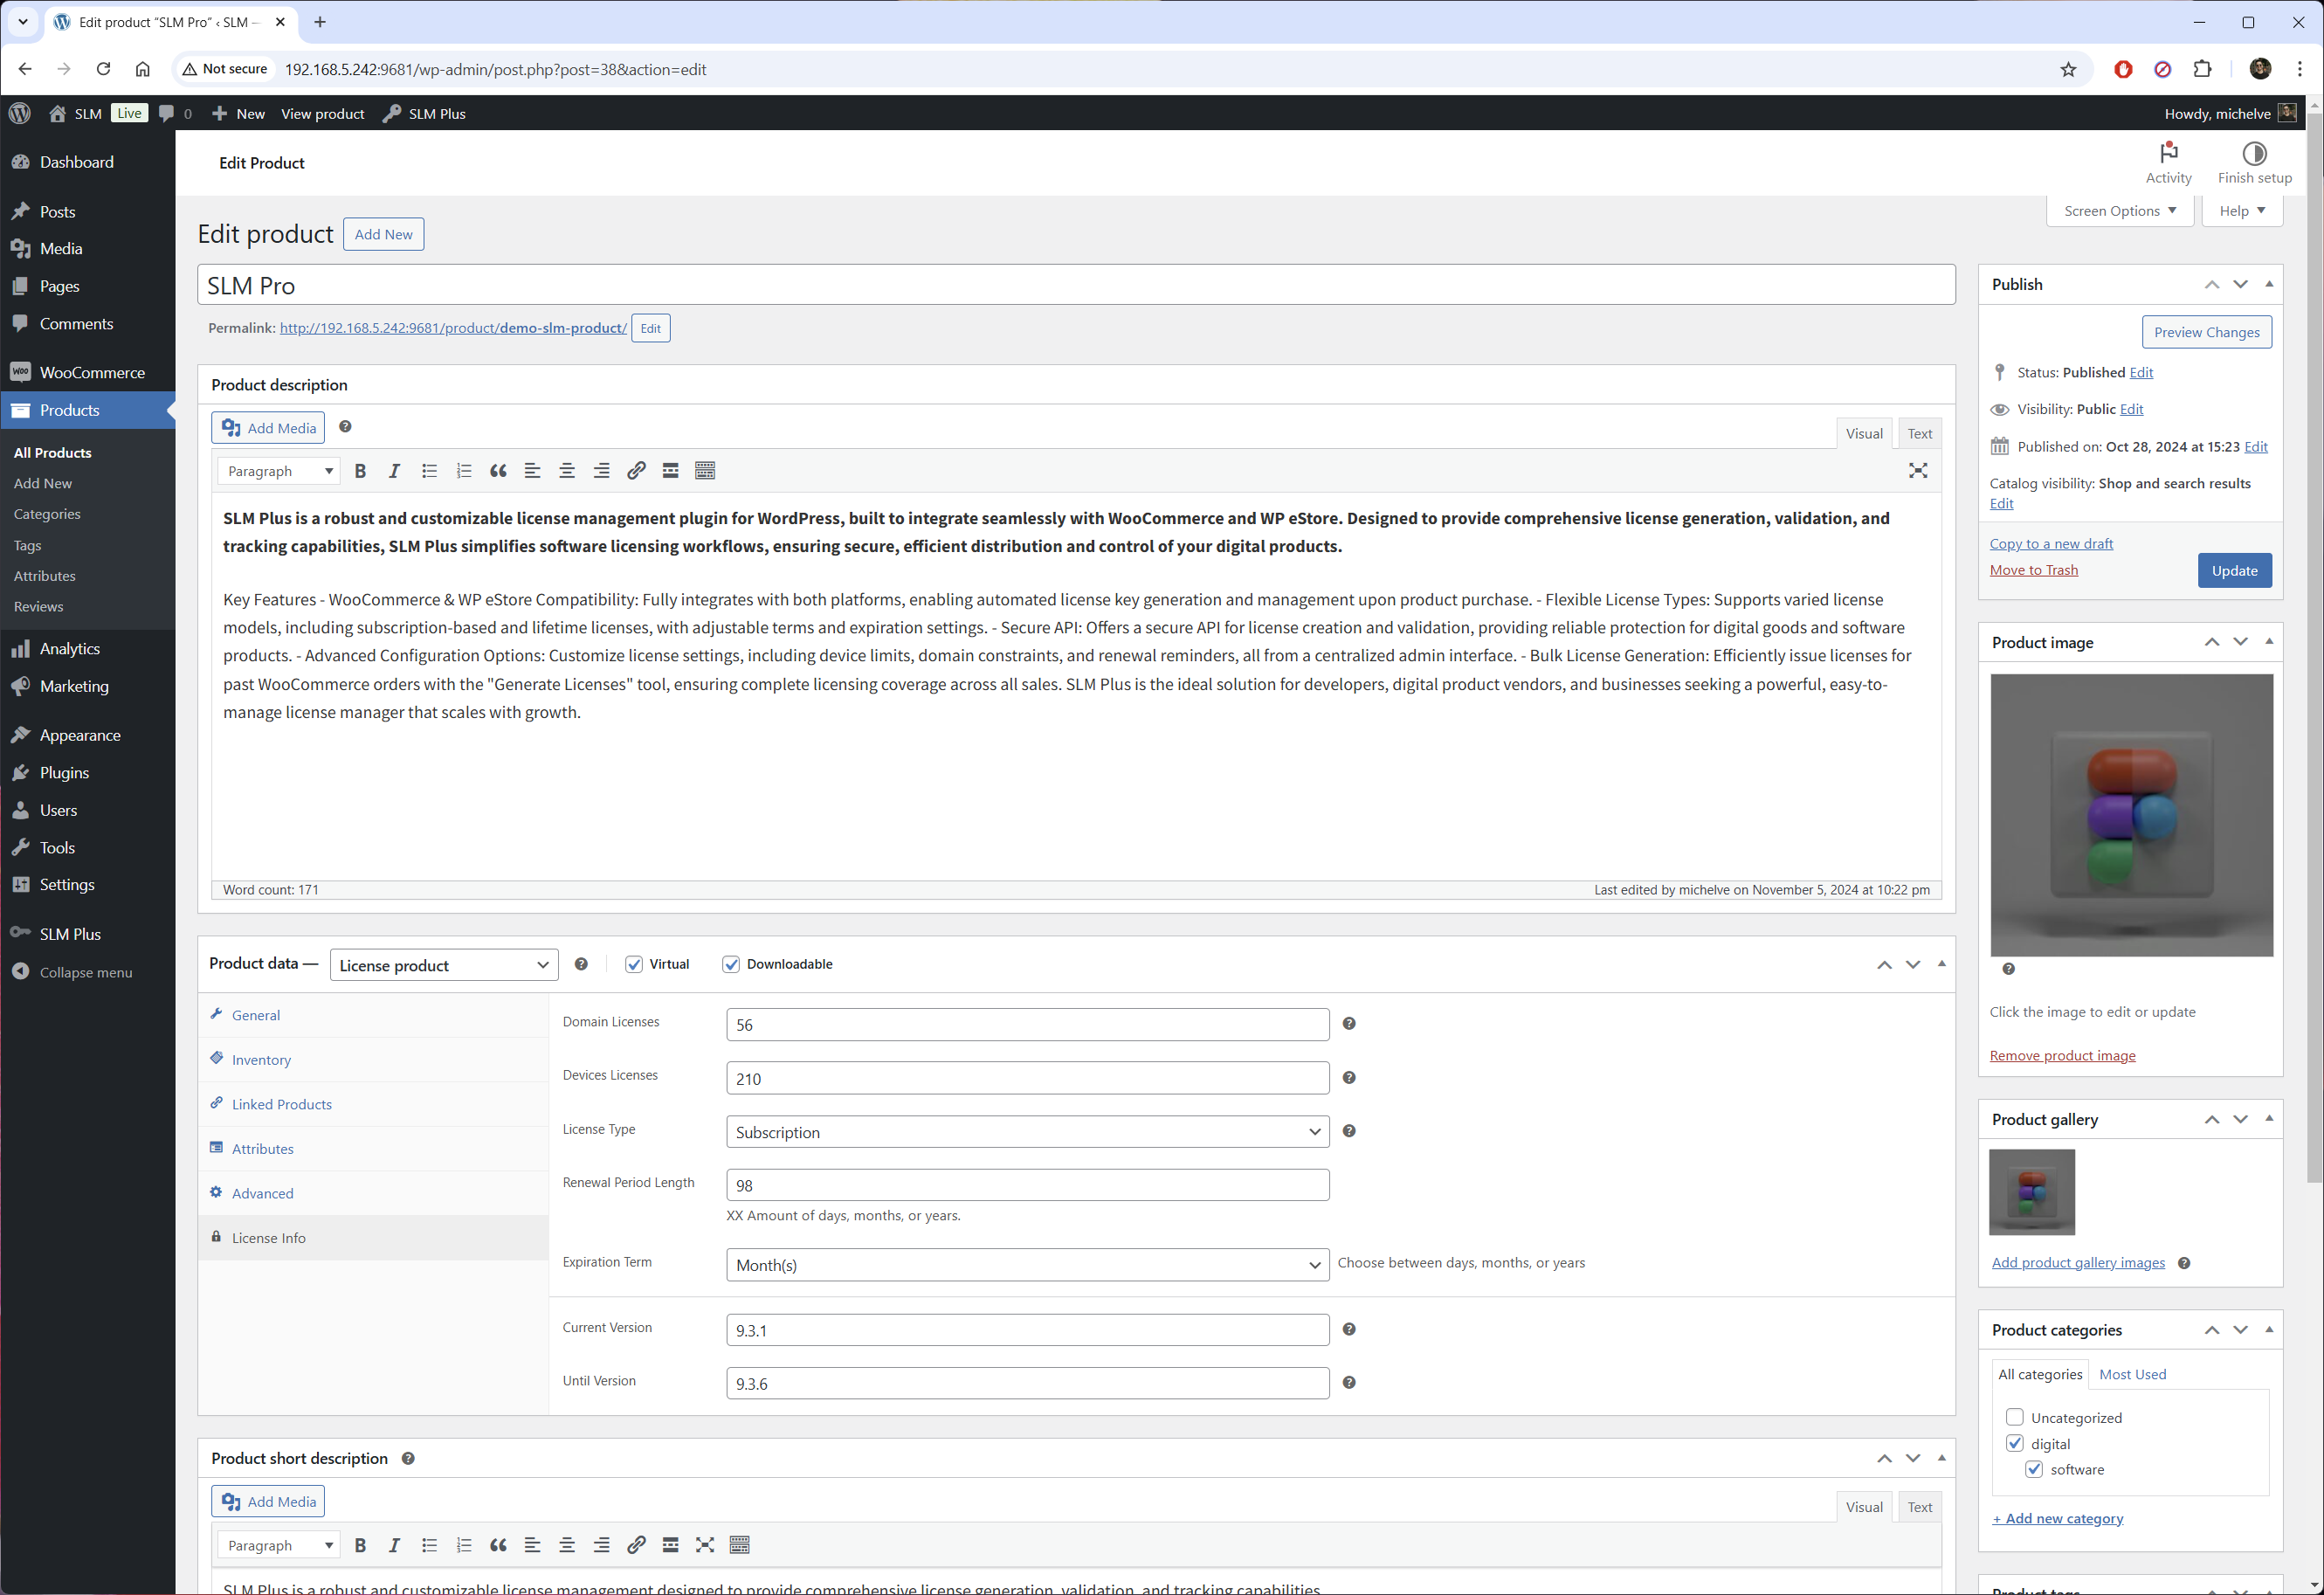Open the Expiration Term dropdown

pos(1027,1265)
